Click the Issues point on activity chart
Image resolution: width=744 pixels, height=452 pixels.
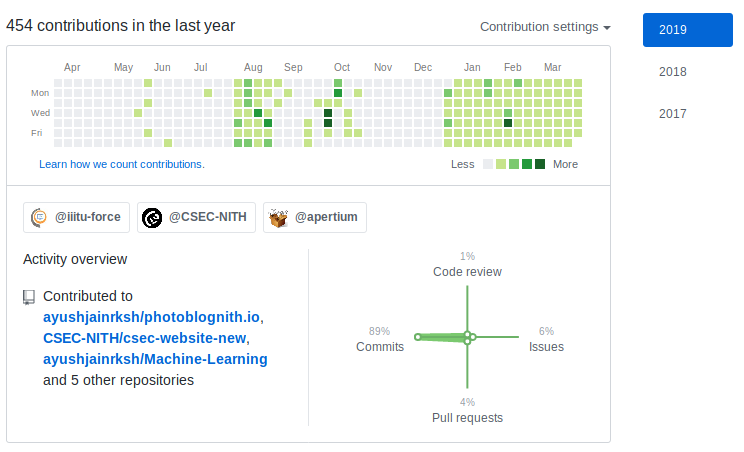474,337
